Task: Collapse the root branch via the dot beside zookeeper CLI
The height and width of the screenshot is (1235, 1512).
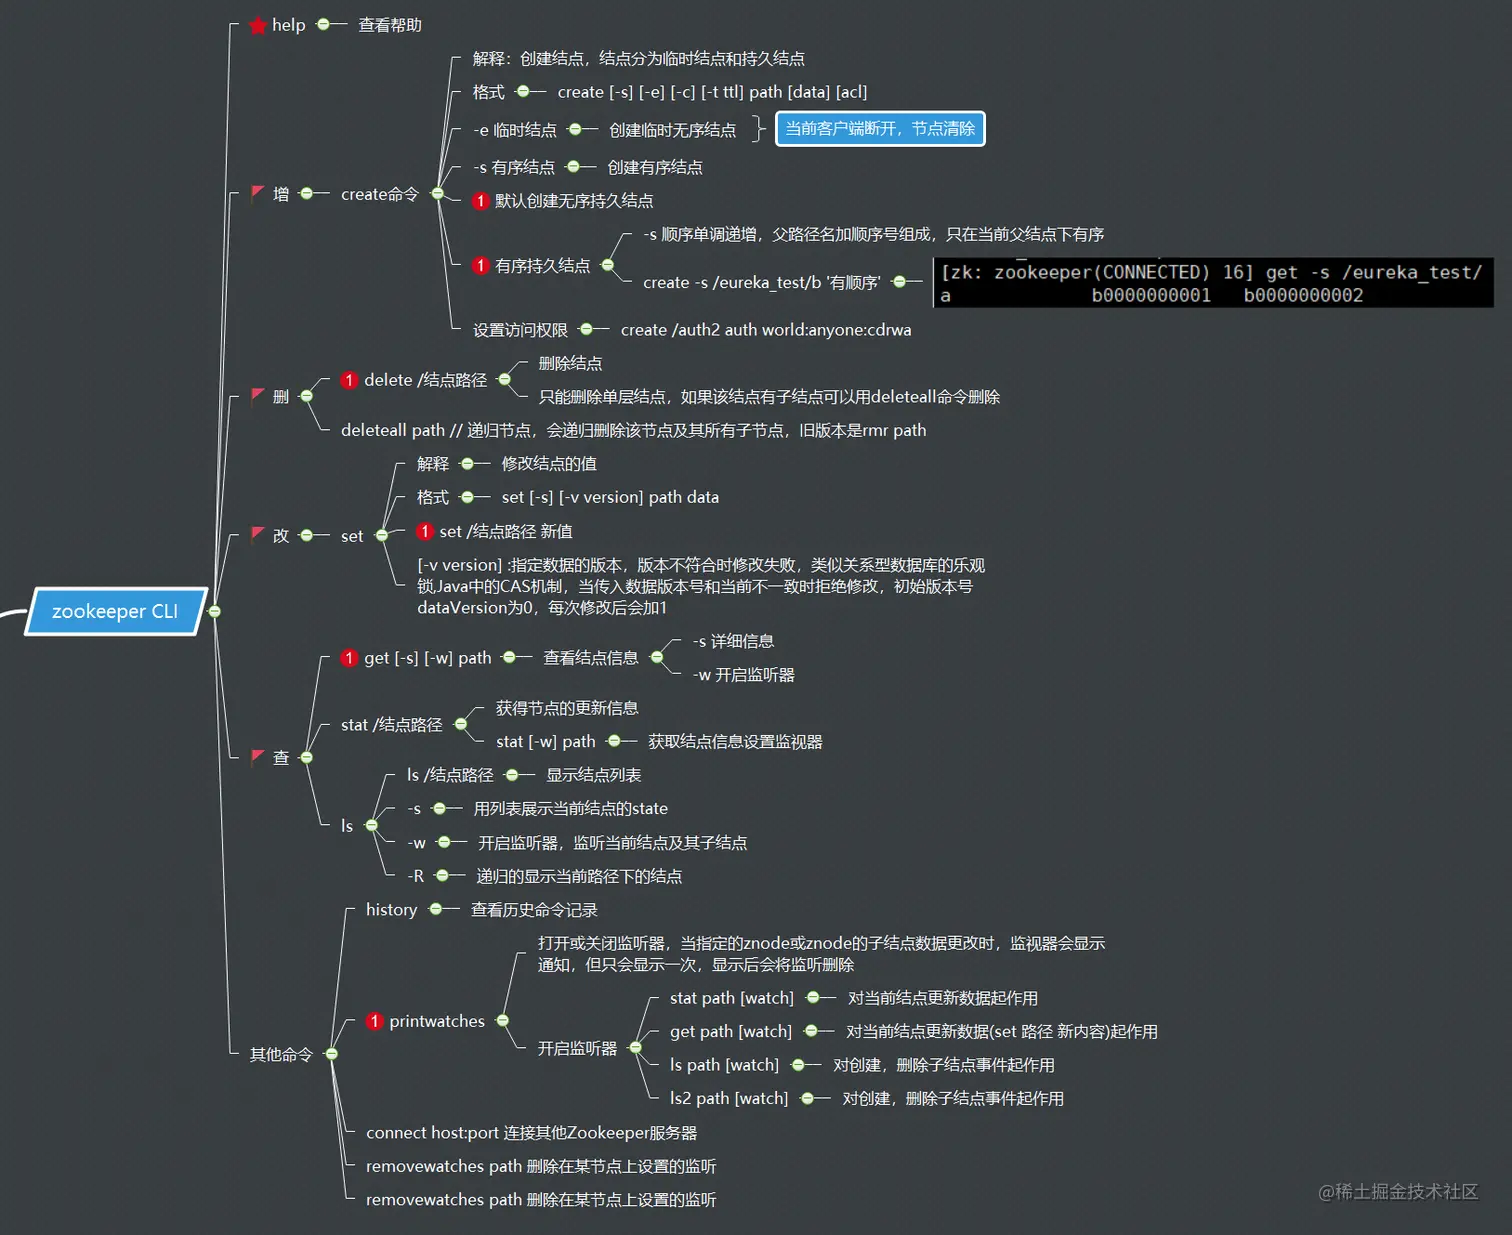Action: click(x=215, y=611)
